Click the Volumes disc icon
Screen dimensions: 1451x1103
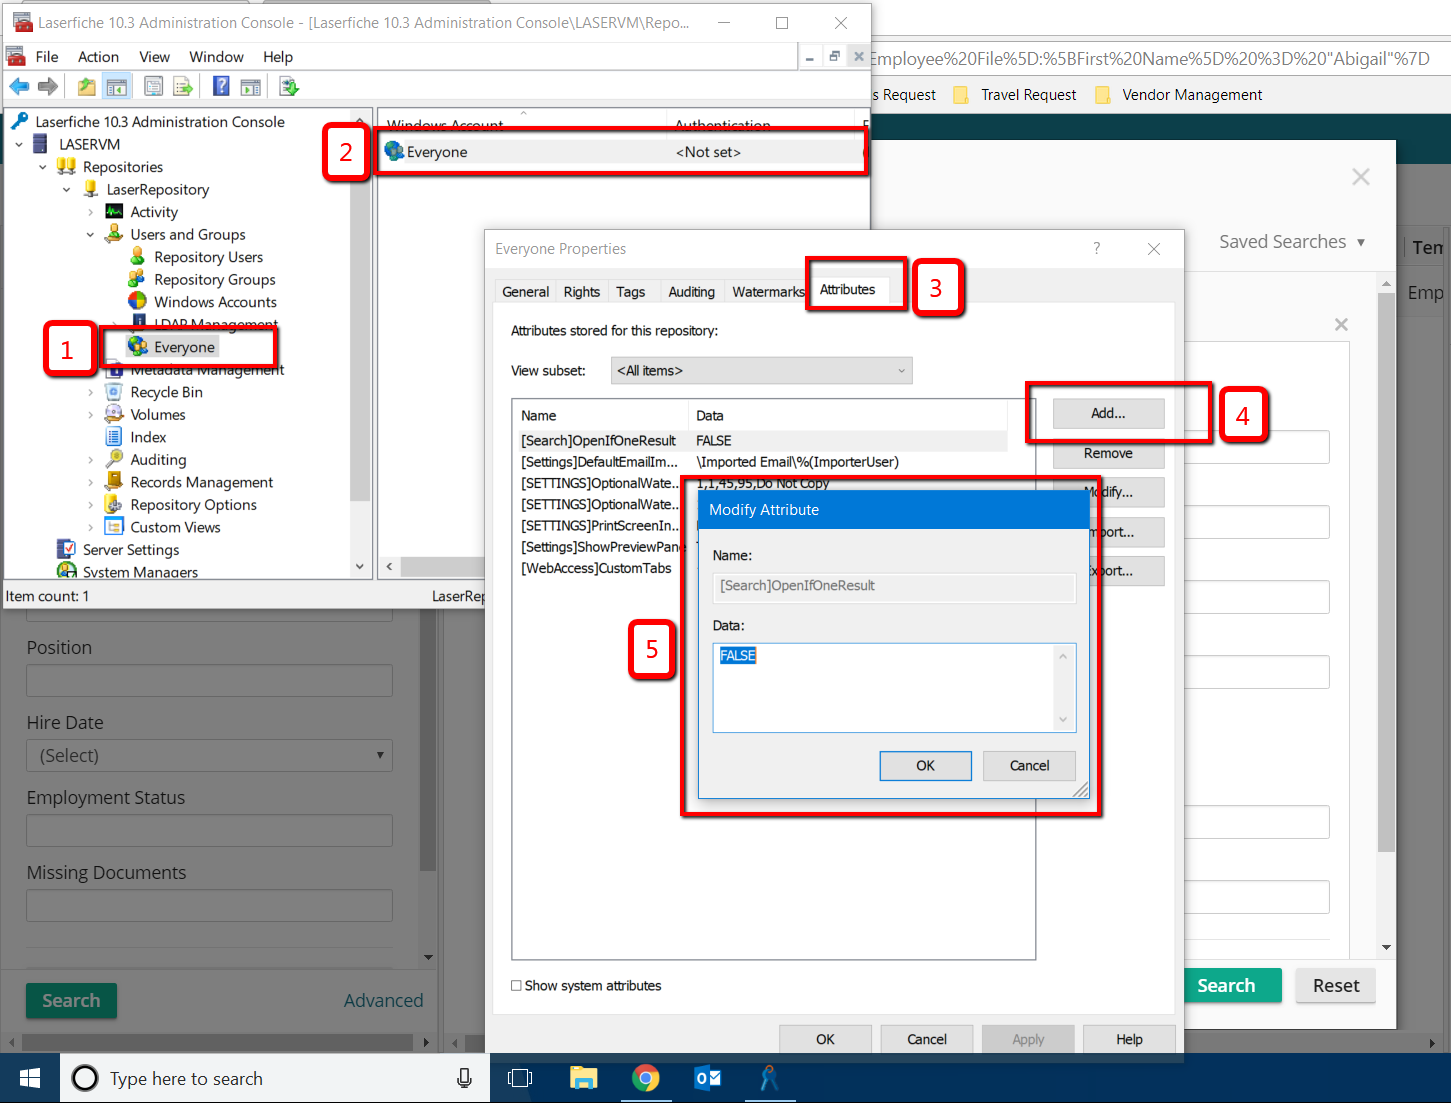coord(114,414)
